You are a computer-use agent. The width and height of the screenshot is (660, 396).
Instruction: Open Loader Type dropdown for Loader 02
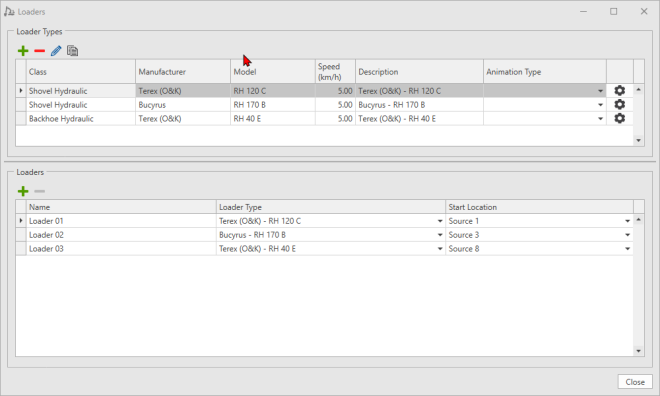[440, 235]
